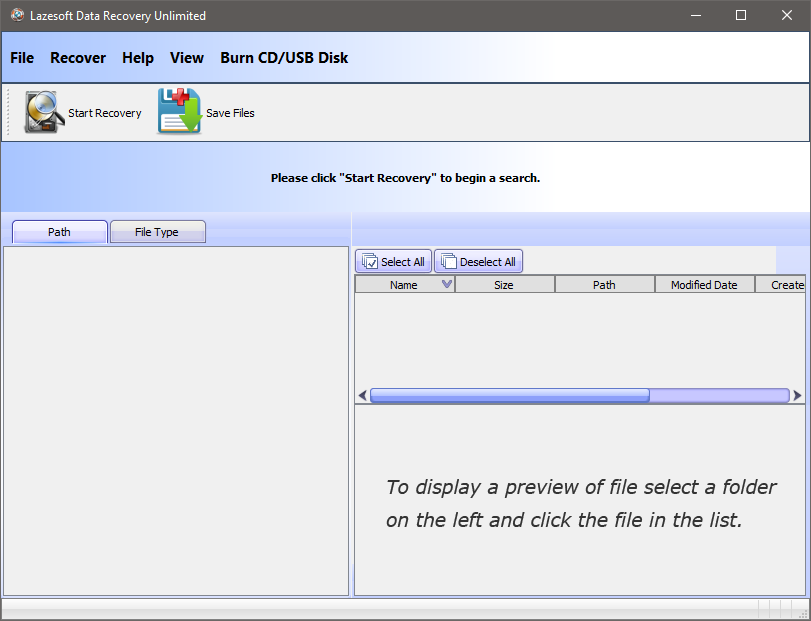Click the Deselect All icon
The image size is (811, 621).
447,262
